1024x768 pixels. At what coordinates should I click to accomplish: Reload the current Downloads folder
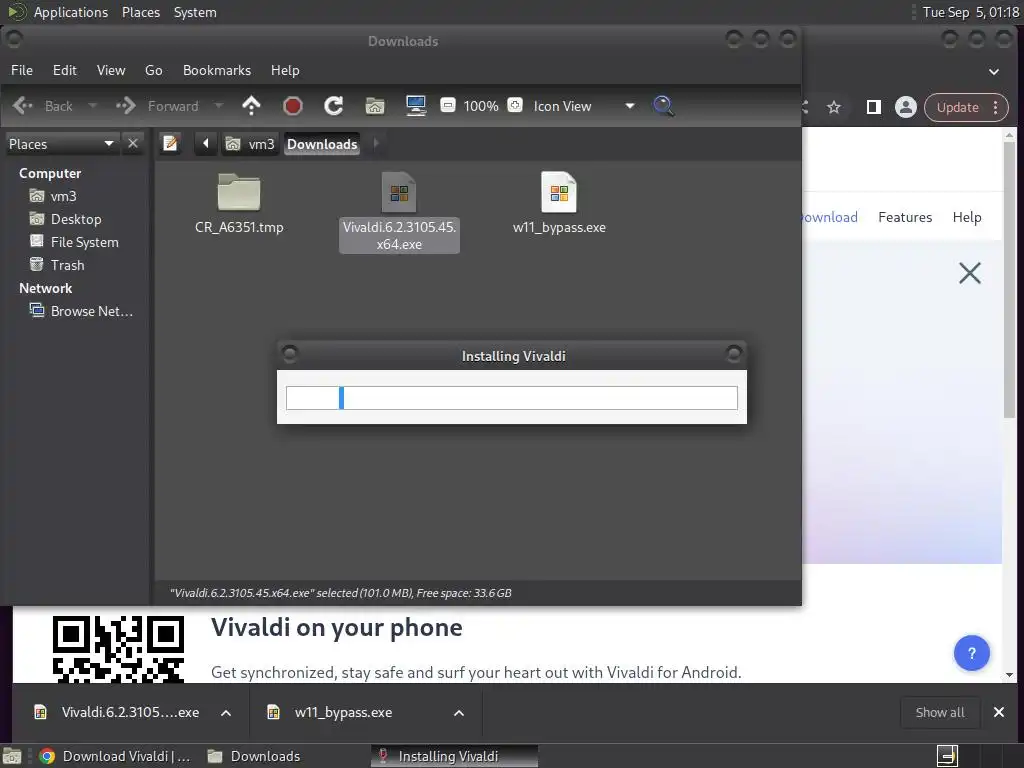pos(334,106)
